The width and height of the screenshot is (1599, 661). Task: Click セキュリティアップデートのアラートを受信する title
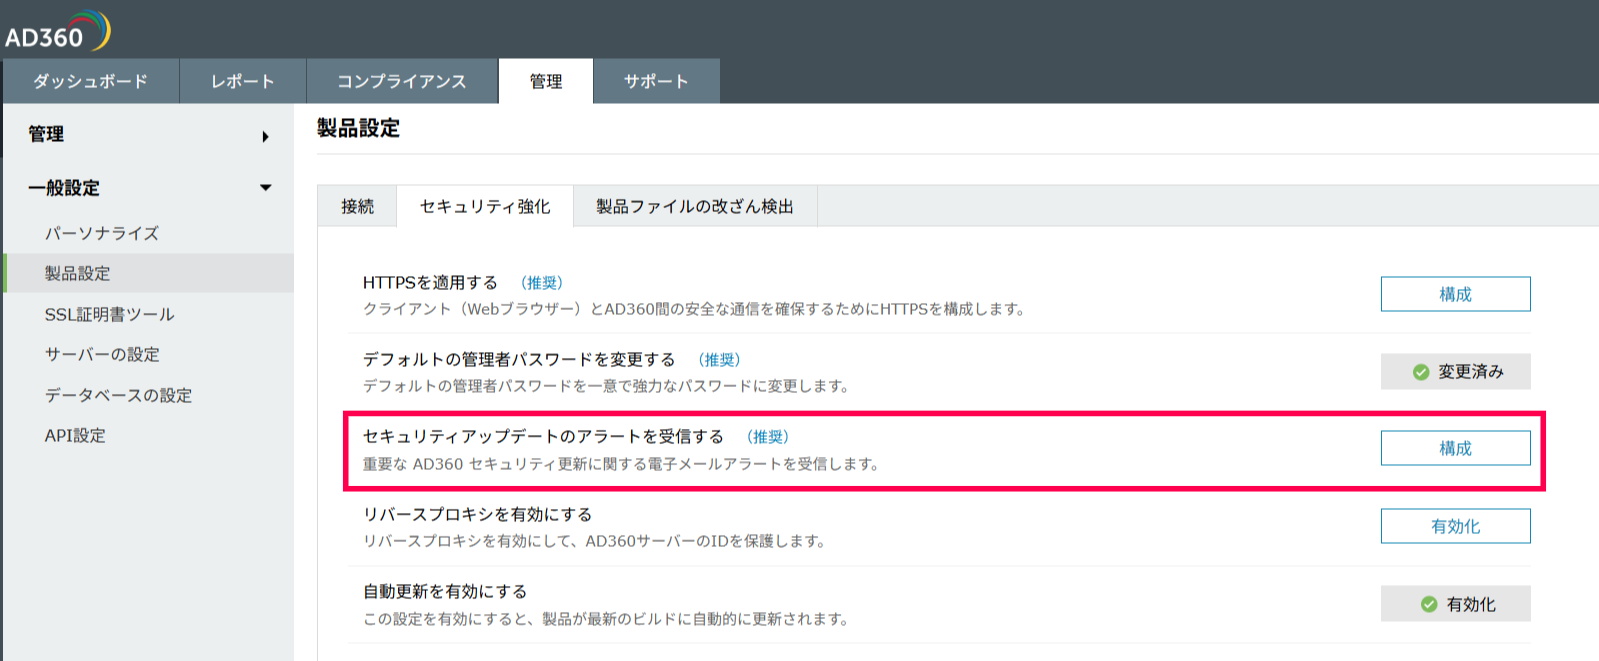(543, 436)
